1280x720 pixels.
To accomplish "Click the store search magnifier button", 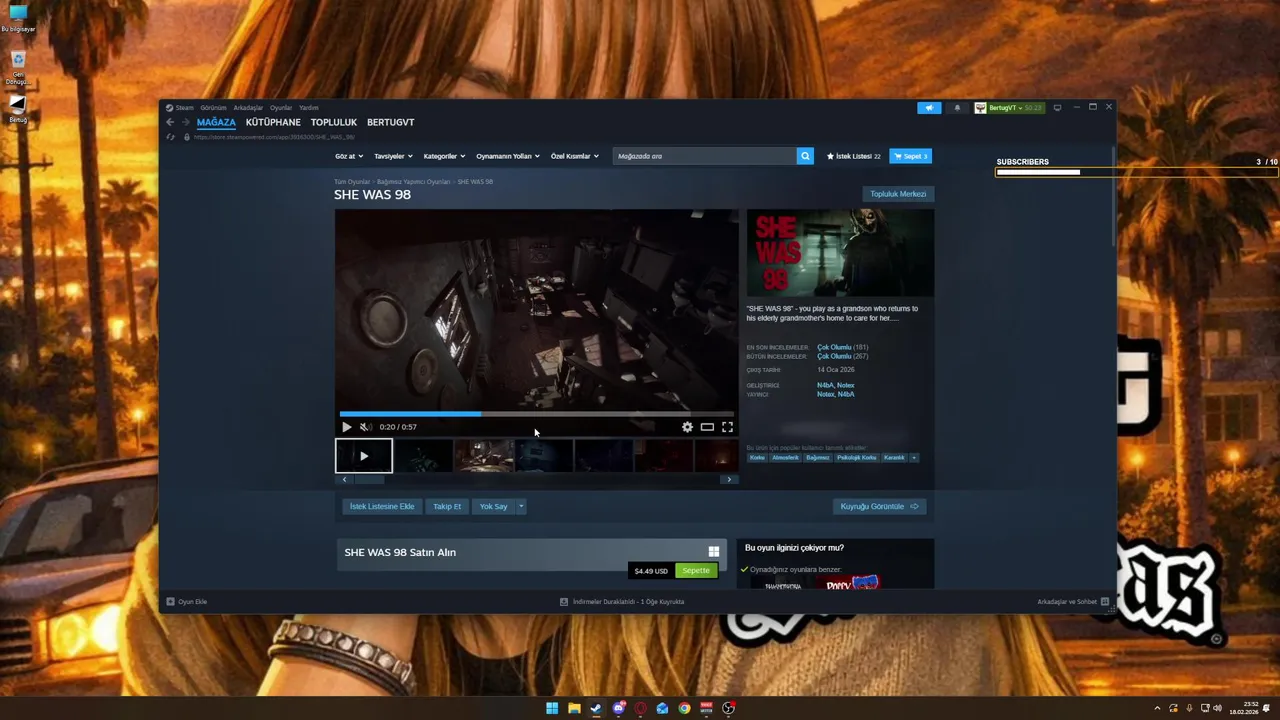I will click(x=805, y=156).
